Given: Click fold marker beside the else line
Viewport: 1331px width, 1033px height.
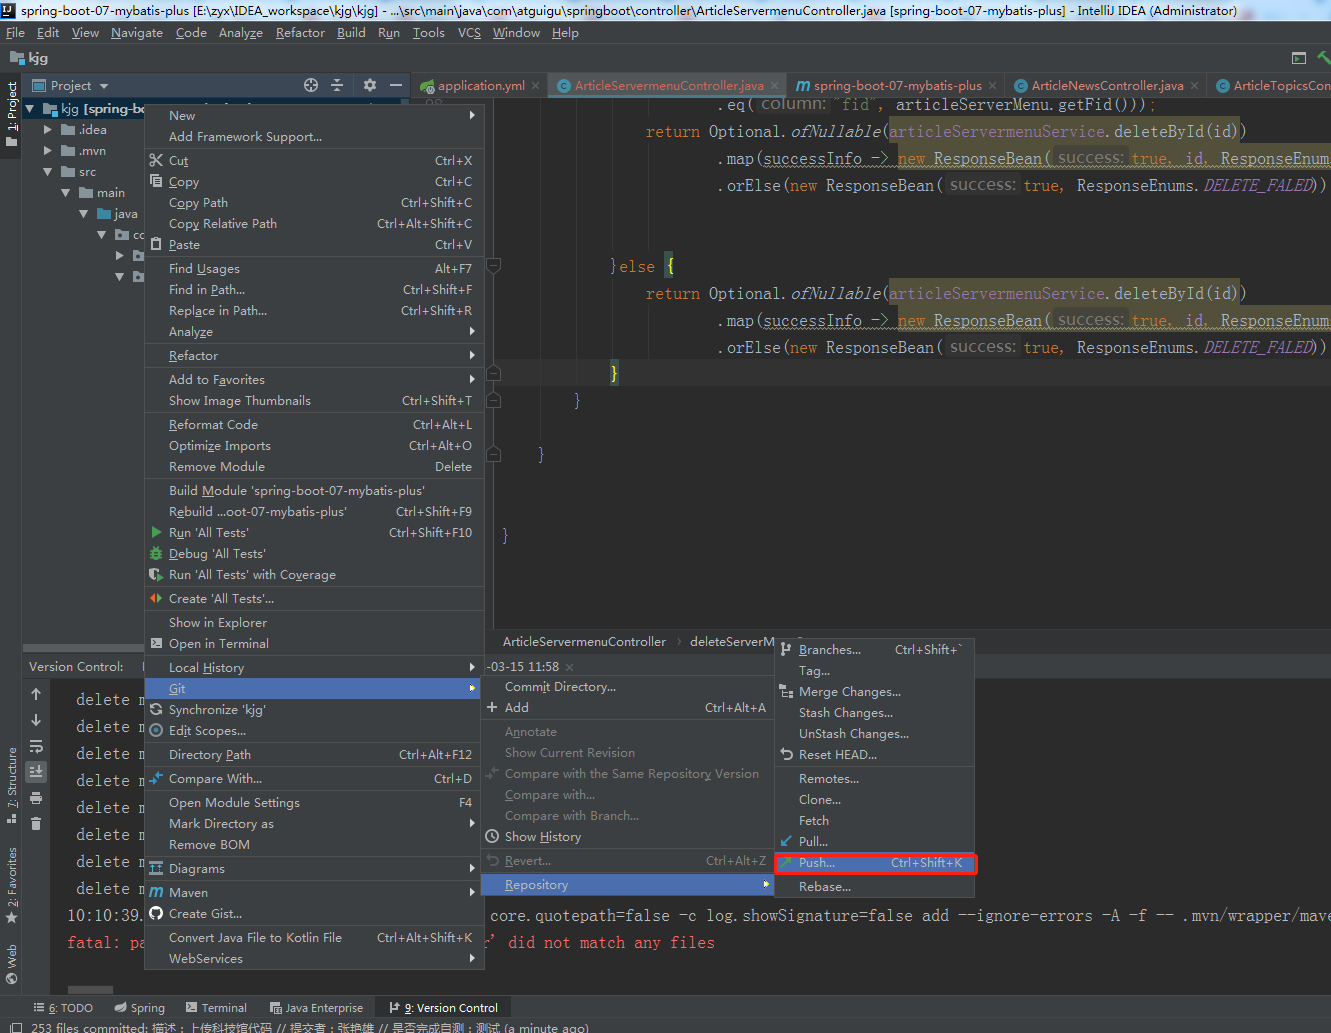Looking at the screenshot, I should 493,267.
